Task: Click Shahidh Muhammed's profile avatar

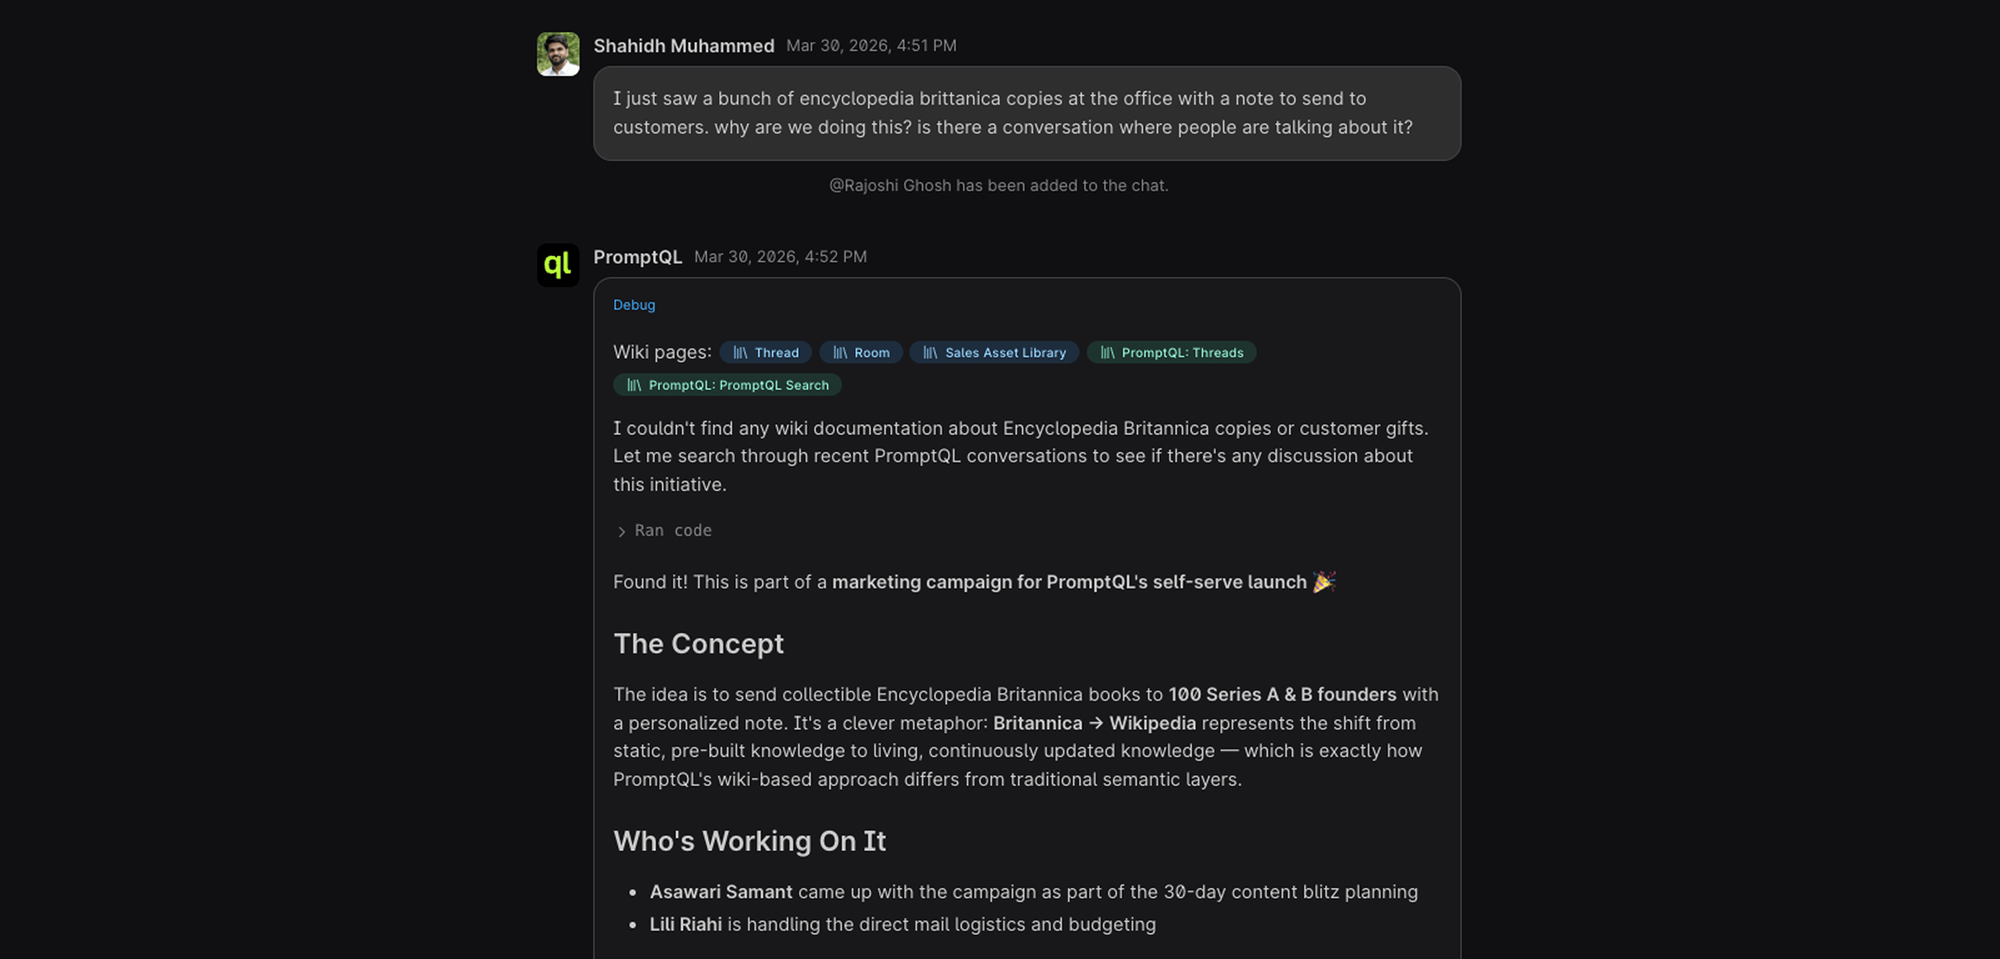Action: [x=558, y=54]
